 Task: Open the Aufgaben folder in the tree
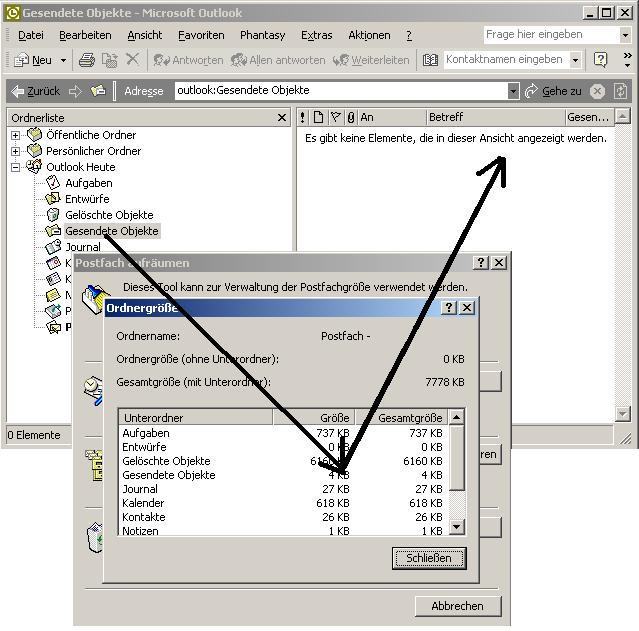pos(88,183)
